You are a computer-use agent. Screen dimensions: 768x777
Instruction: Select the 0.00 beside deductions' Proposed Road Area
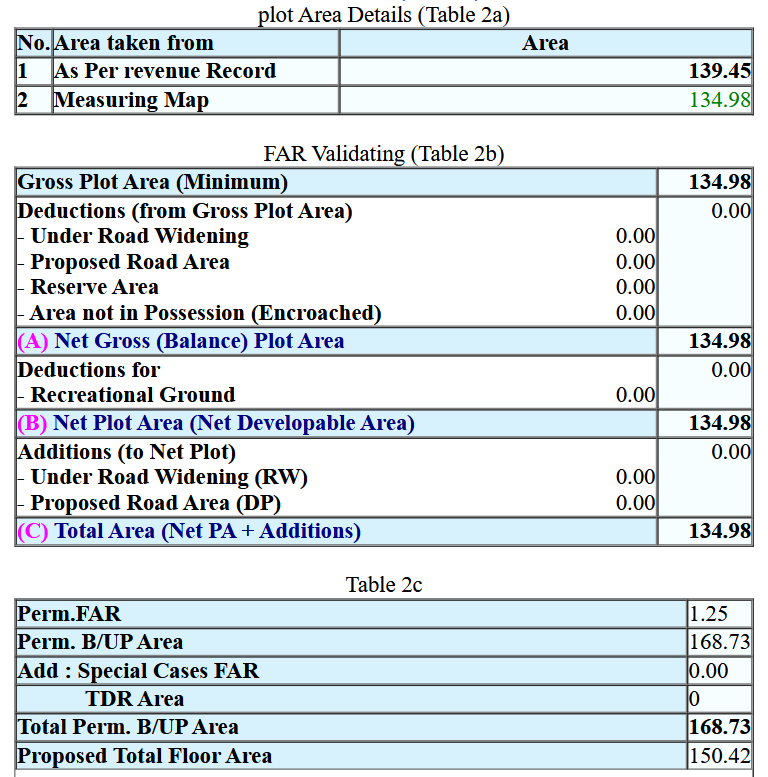635,262
